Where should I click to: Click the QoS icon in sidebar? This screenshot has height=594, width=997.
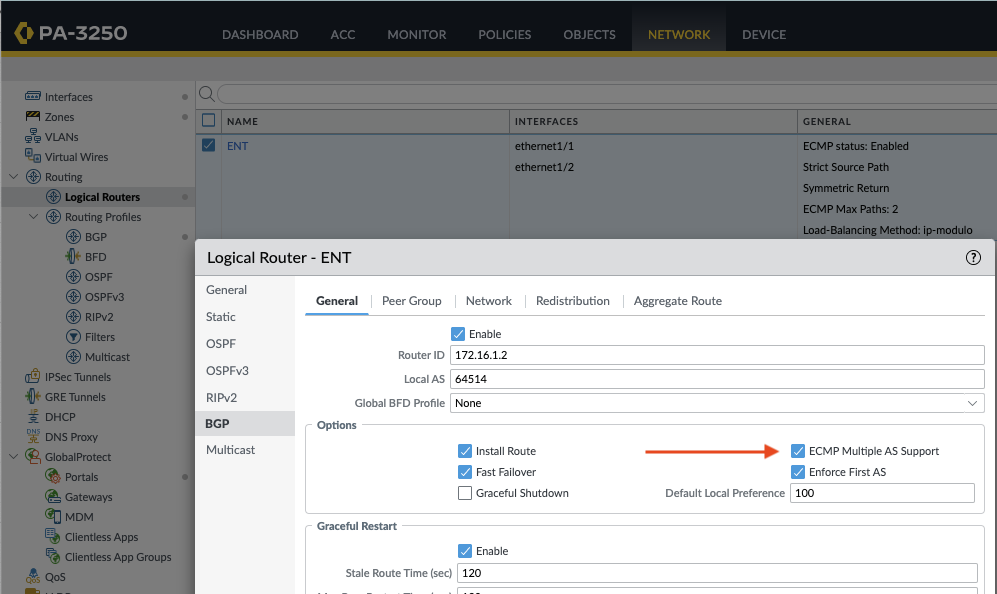(33, 577)
